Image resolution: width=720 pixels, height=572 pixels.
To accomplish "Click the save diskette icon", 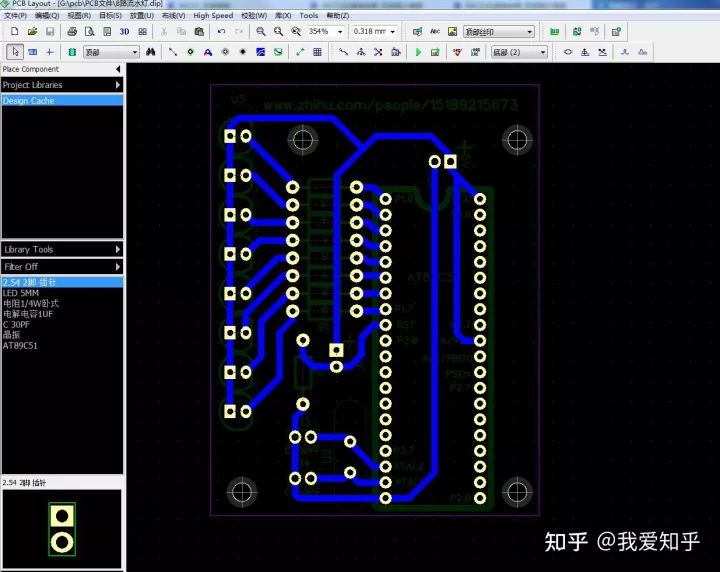I will pyautogui.click(x=50, y=32).
